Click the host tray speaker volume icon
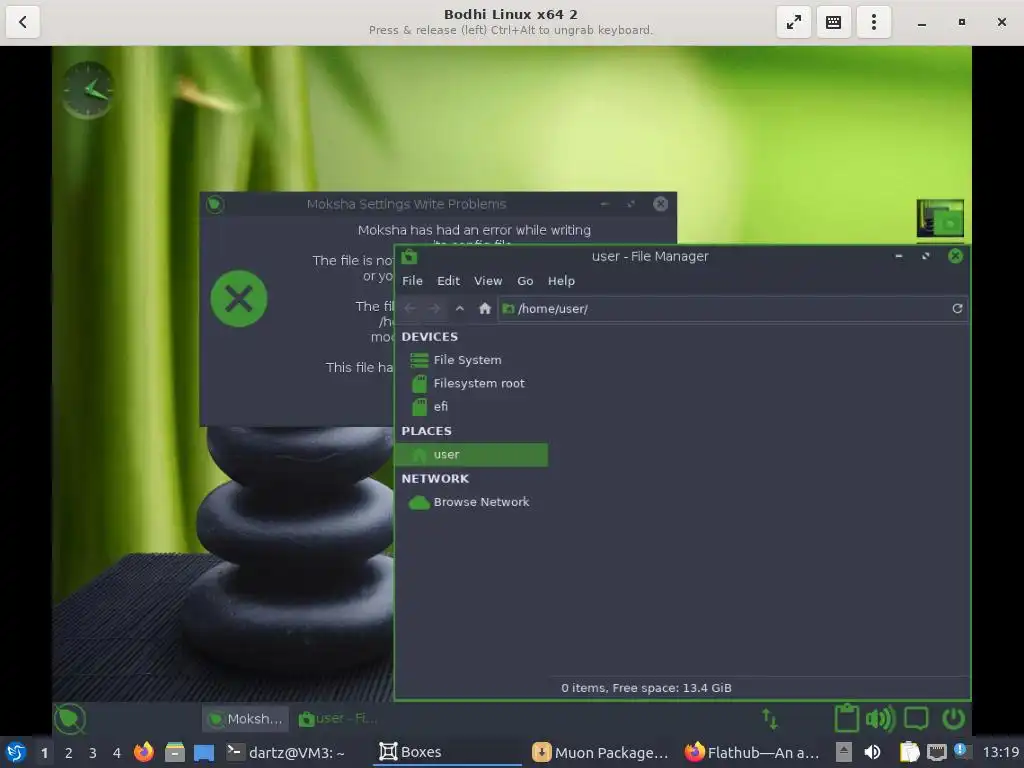The width and height of the screenshot is (1024, 768). pyautogui.click(x=872, y=752)
